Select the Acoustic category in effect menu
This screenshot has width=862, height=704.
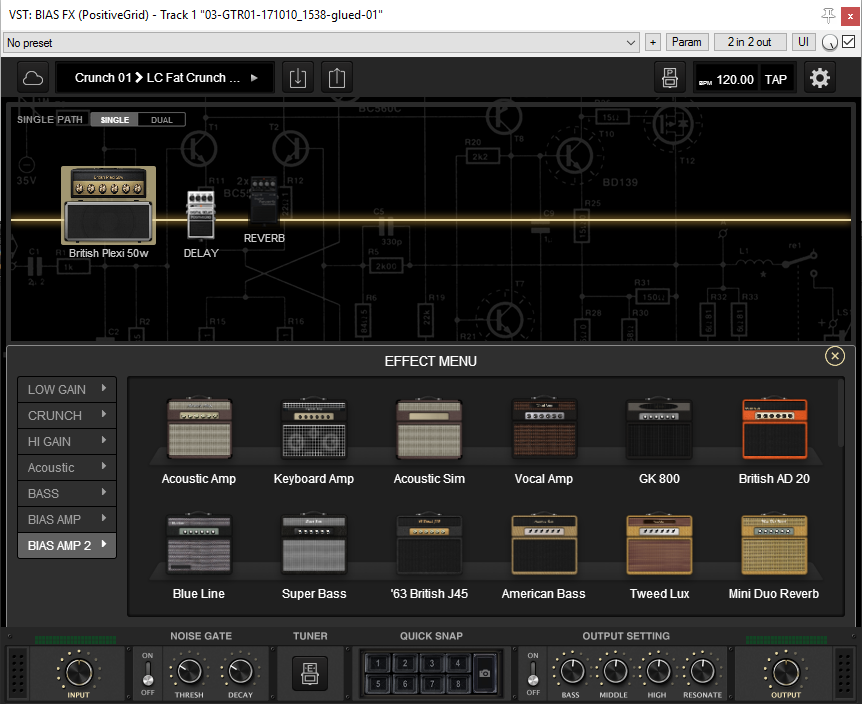[x=67, y=467]
